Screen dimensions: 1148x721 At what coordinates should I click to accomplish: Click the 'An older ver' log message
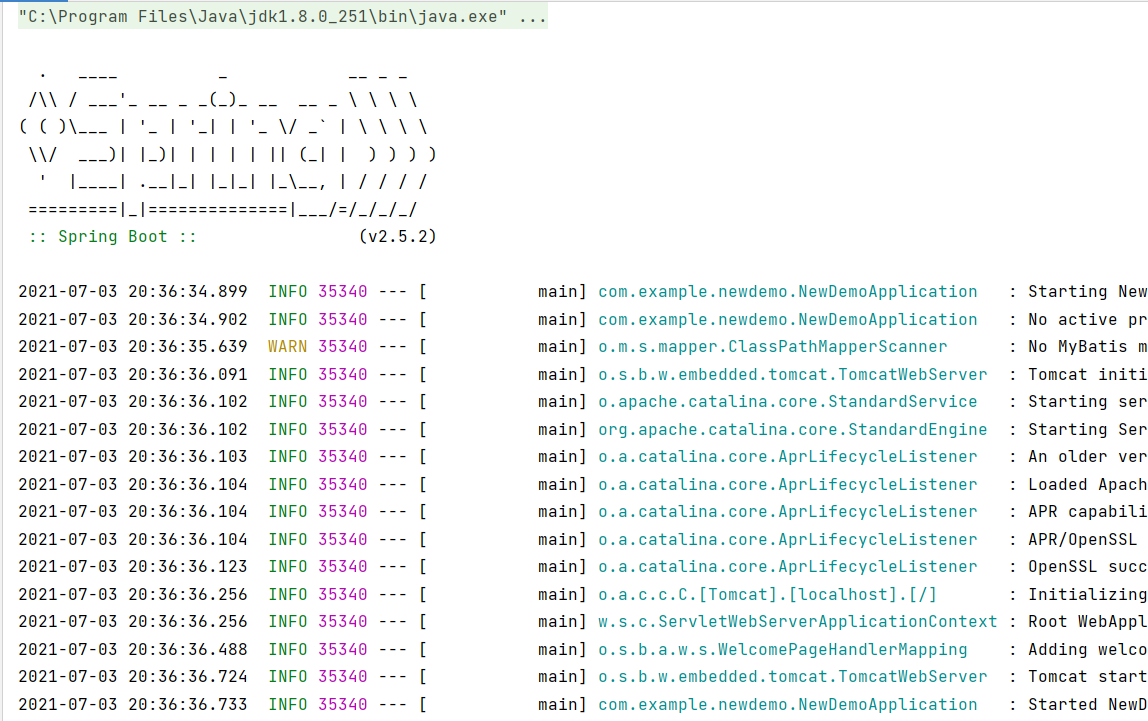pyautogui.click(x=1087, y=456)
